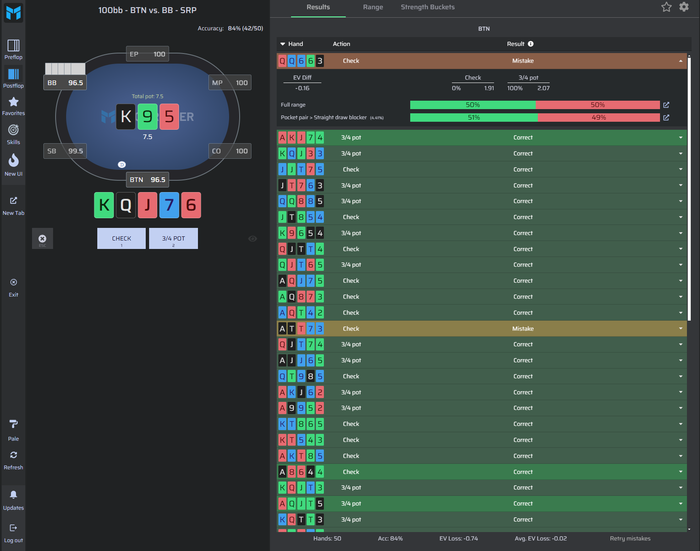700x551 pixels.
Task: Expand the QT985 result row
Action: click(x=680, y=376)
